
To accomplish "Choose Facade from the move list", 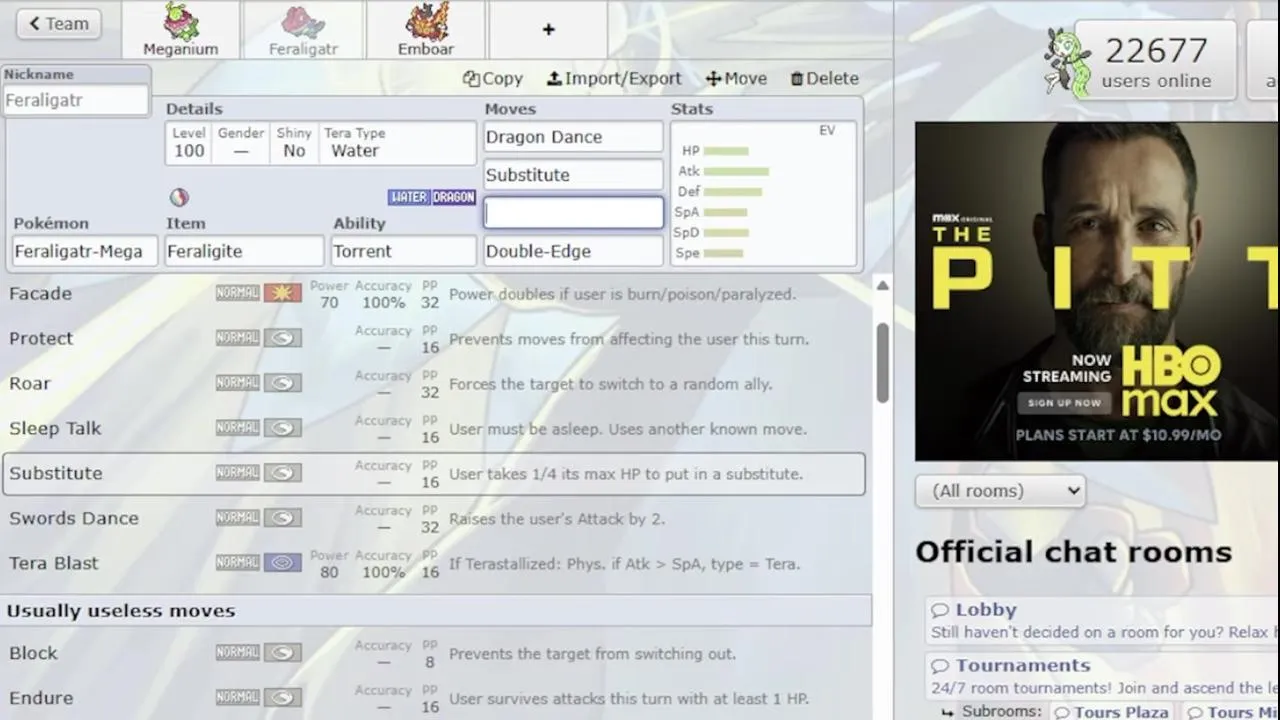I will pos(434,294).
